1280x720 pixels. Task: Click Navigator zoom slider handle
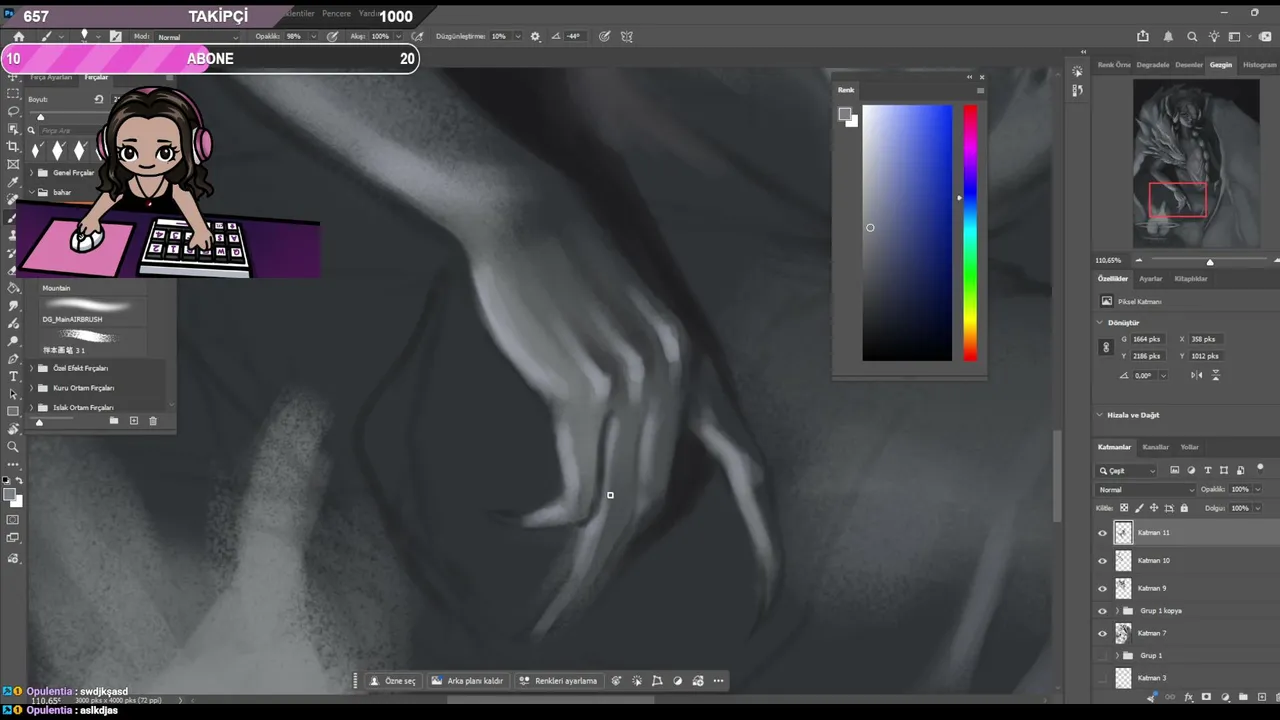(1209, 262)
